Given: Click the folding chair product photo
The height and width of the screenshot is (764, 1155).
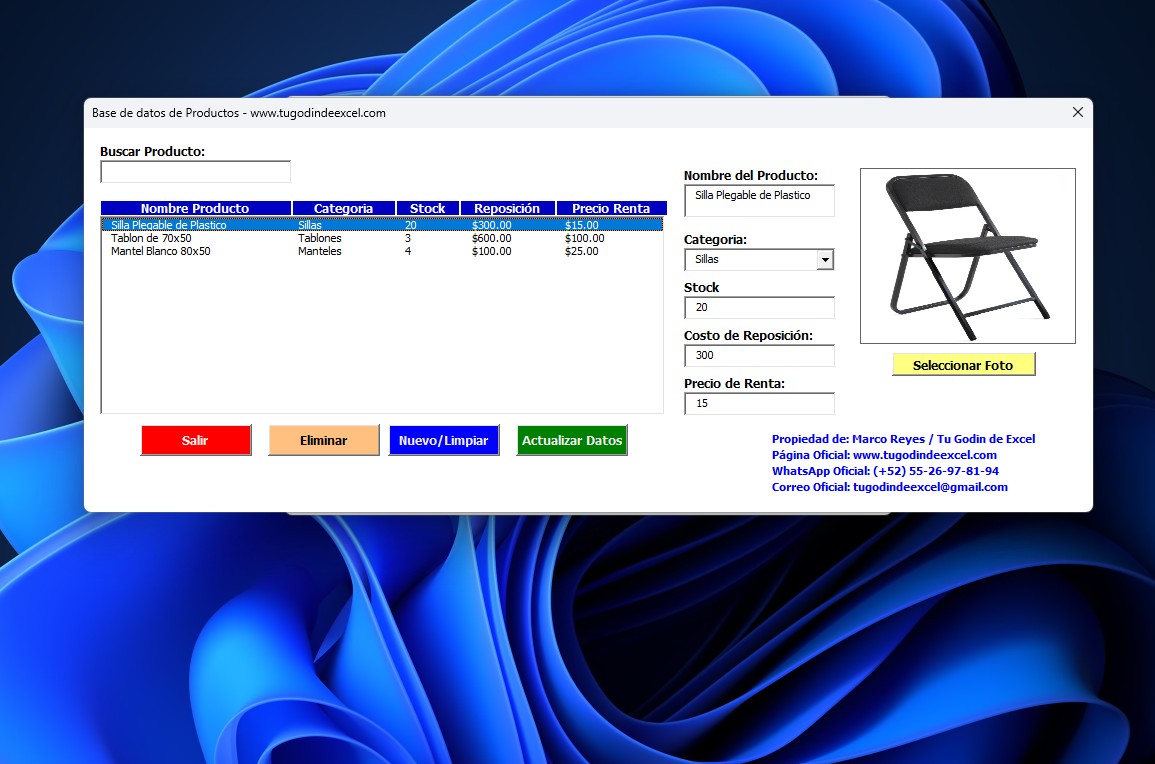Looking at the screenshot, I should [967, 256].
